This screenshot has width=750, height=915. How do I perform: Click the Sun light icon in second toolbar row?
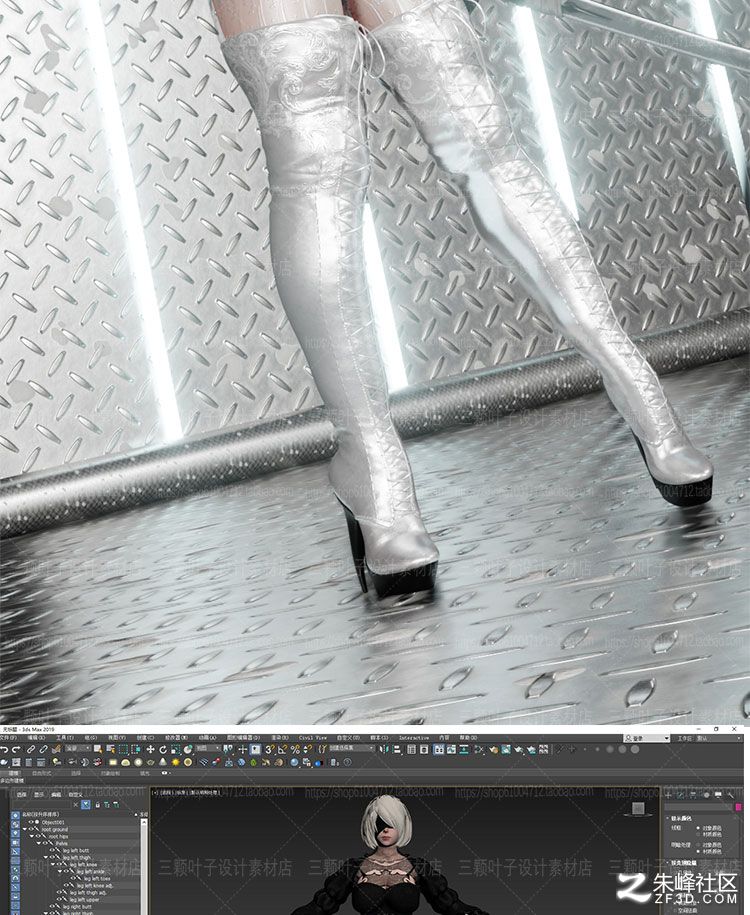click(176, 762)
